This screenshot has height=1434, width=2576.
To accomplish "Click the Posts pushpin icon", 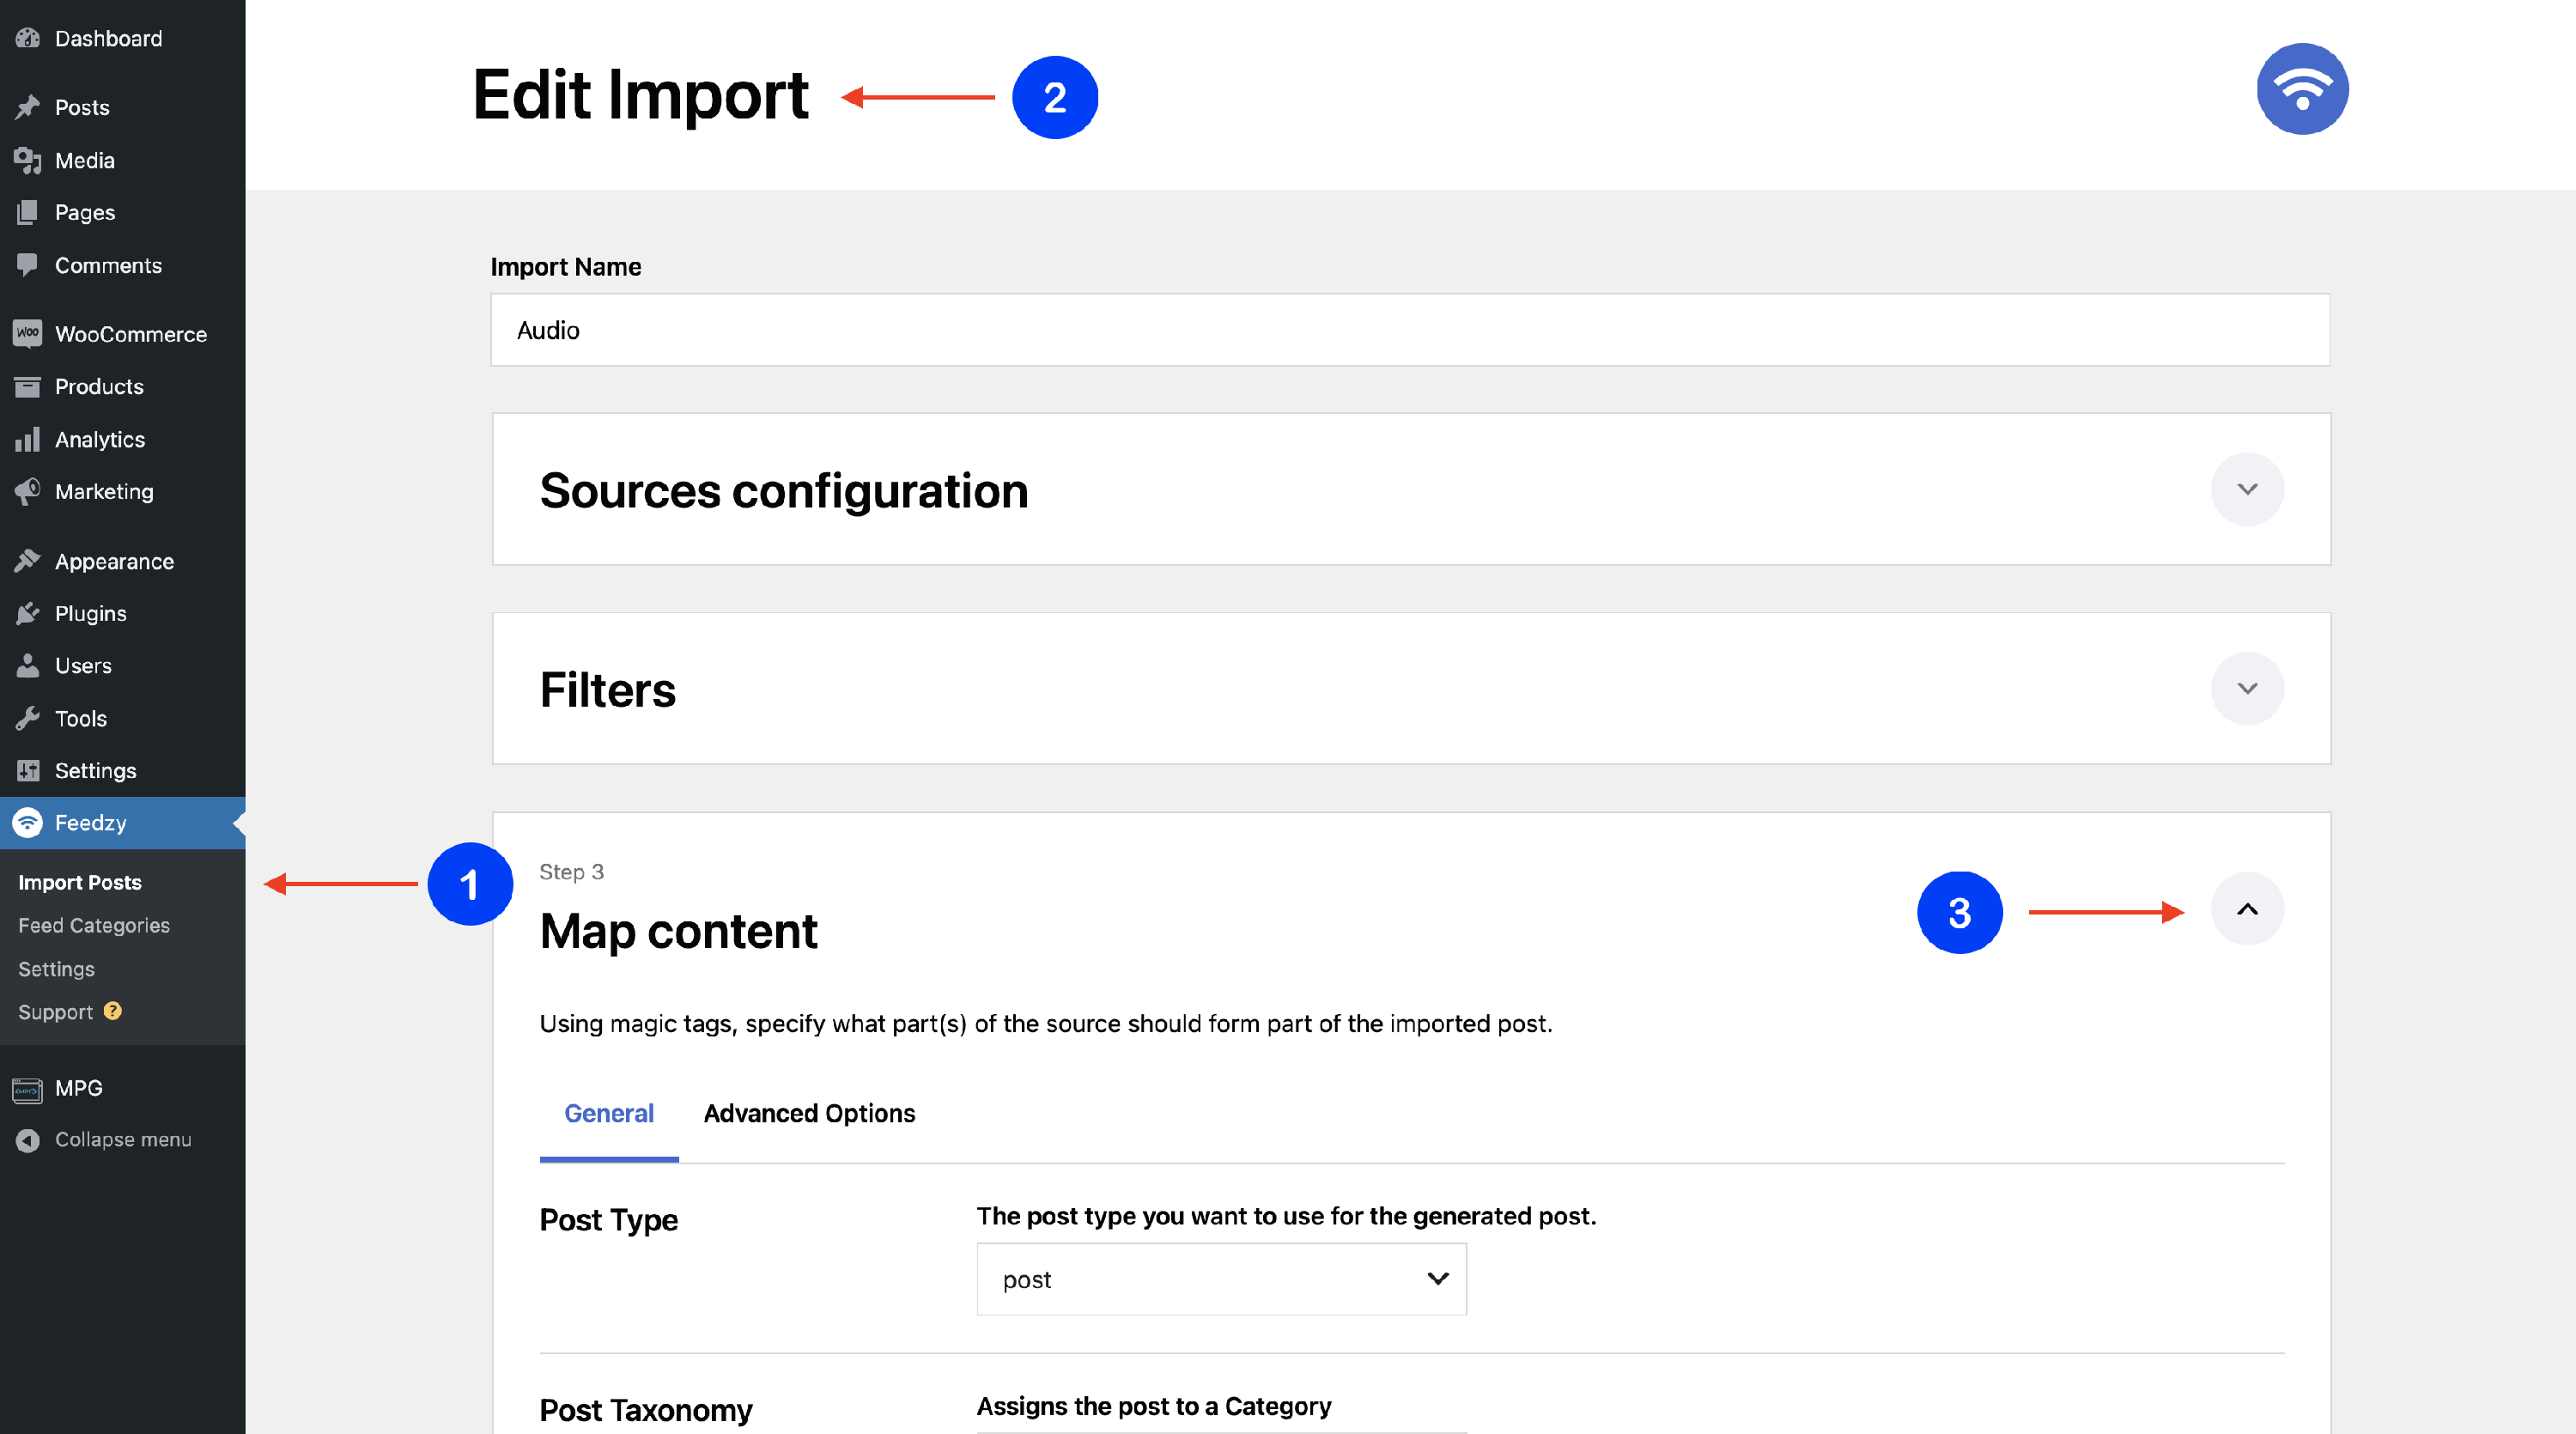I will point(28,107).
